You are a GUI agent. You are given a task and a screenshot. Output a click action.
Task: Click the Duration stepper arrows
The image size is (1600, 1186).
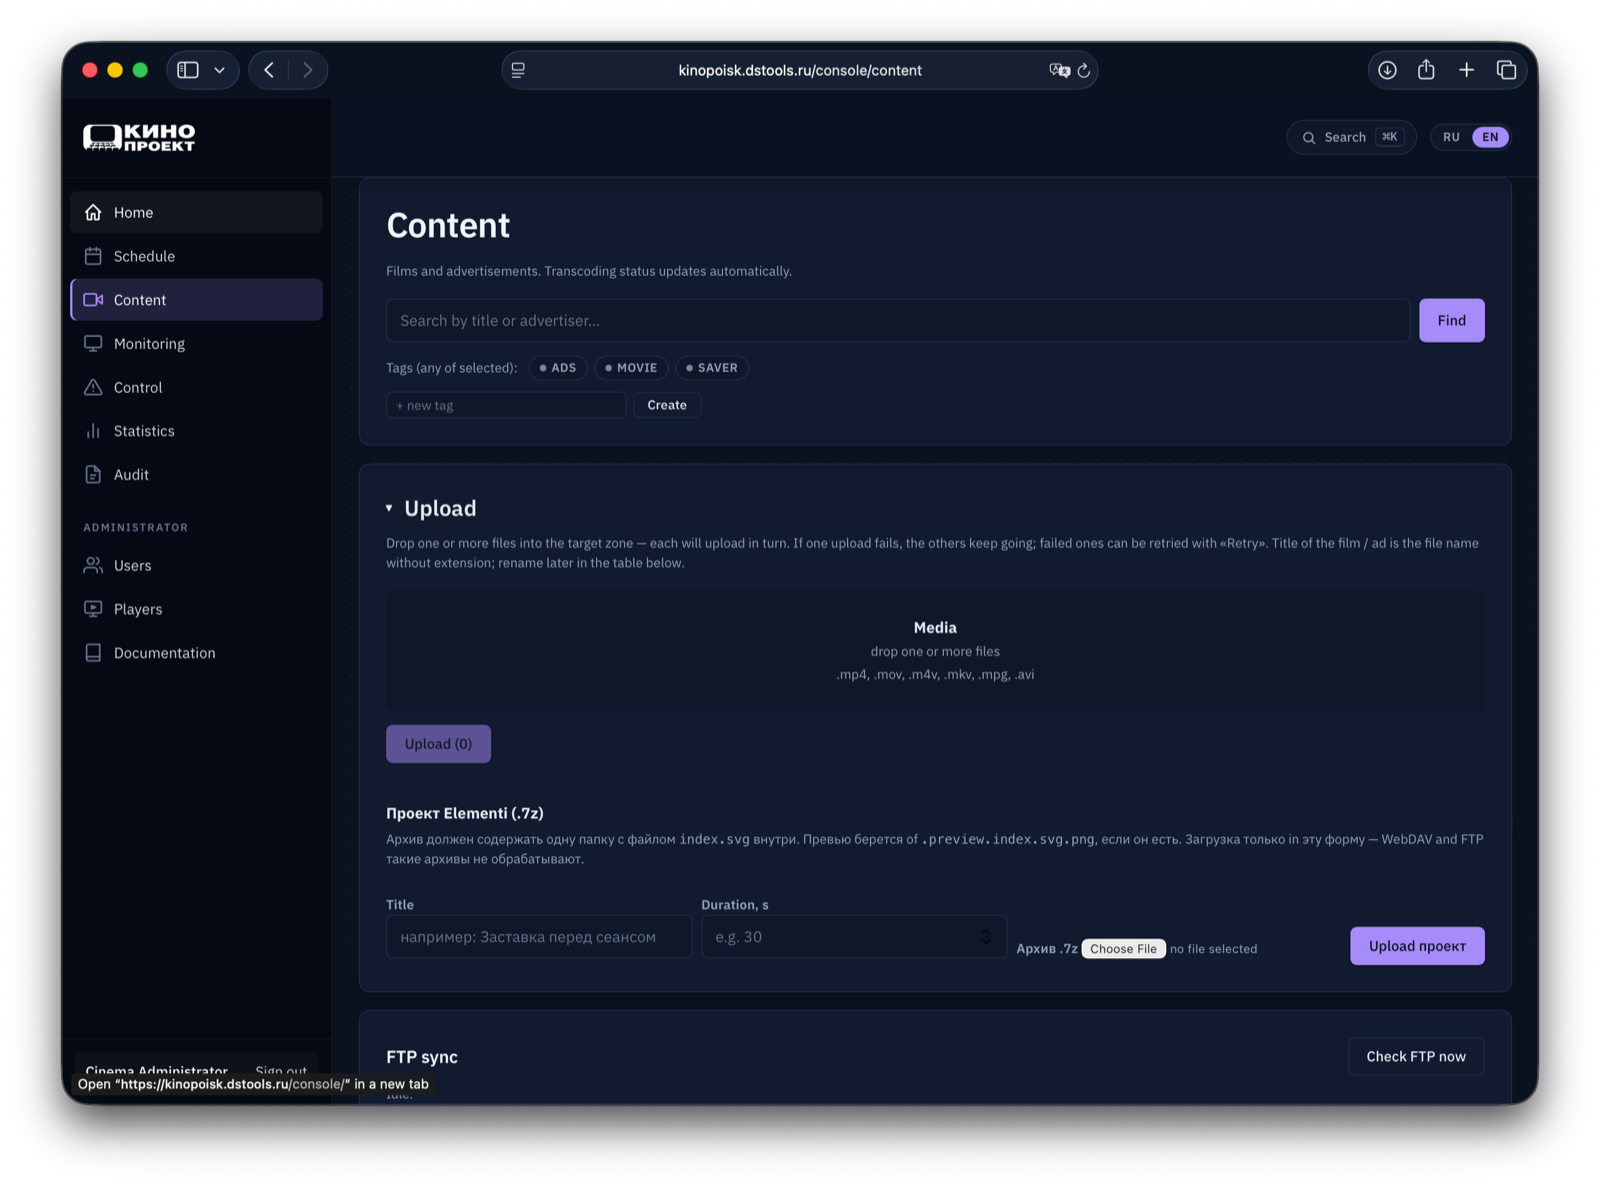(x=985, y=937)
